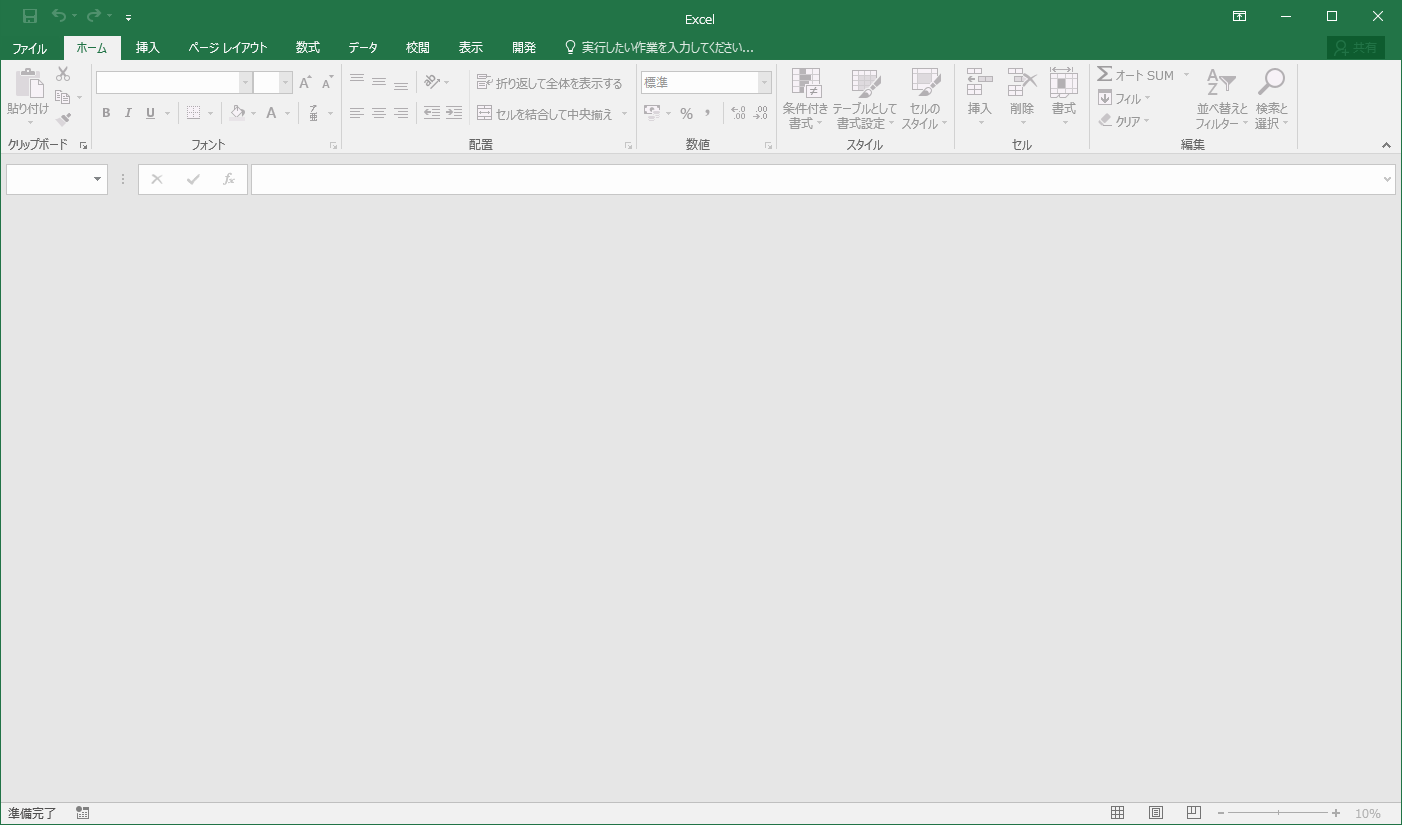Open テーブルとして書式設定 table formatting
Image resolution: width=1402 pixels, height=825 pixels.
865,99
